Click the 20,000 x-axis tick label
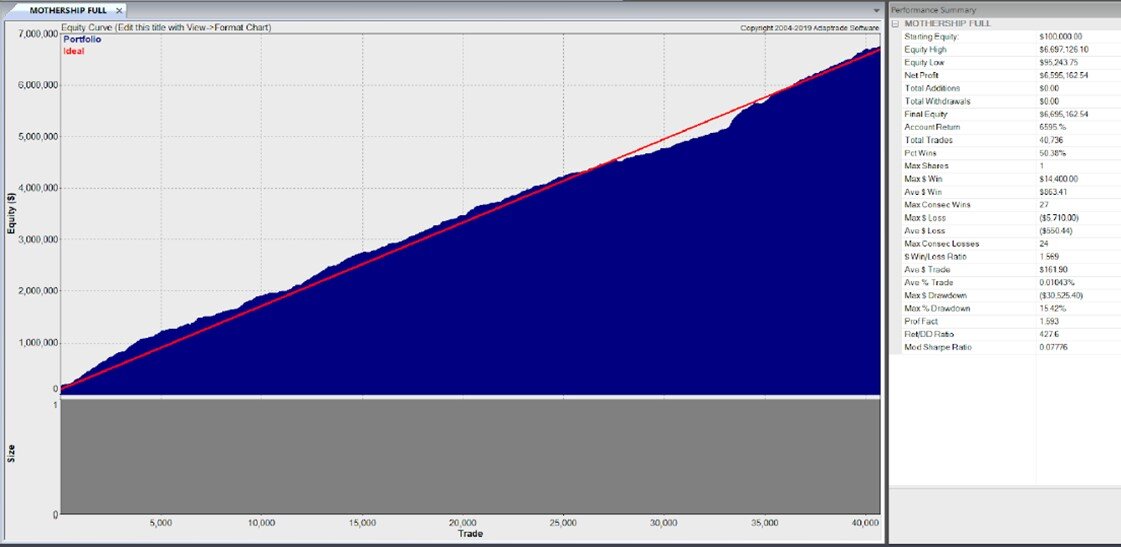The width and height of the screenshot is (1121, 547). click(x=463, y=523)
